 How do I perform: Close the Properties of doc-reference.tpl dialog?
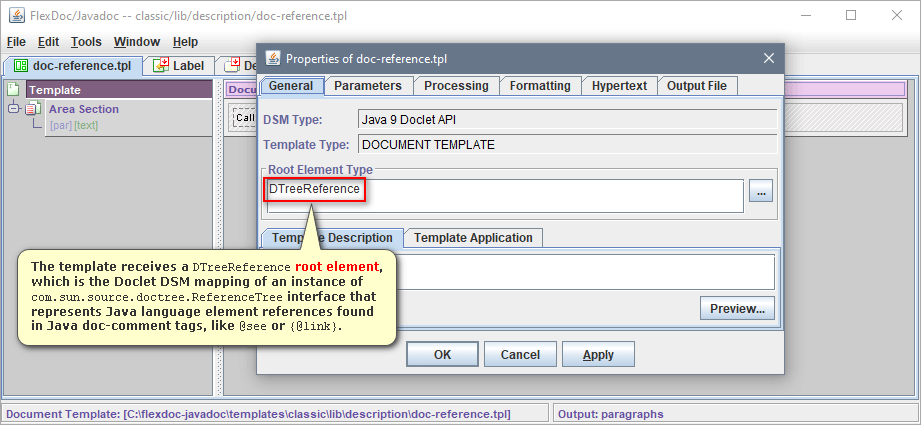[767, 58]
